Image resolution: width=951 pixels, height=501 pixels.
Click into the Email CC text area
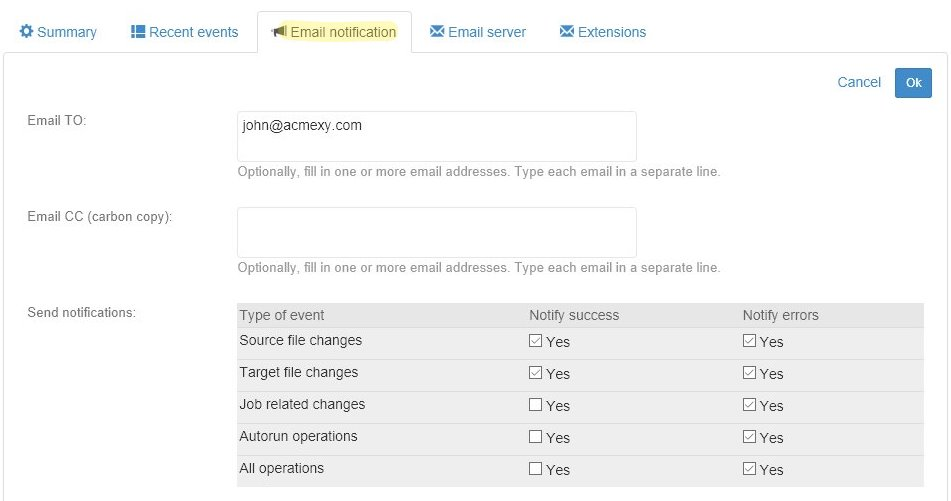tap(436, 232)
